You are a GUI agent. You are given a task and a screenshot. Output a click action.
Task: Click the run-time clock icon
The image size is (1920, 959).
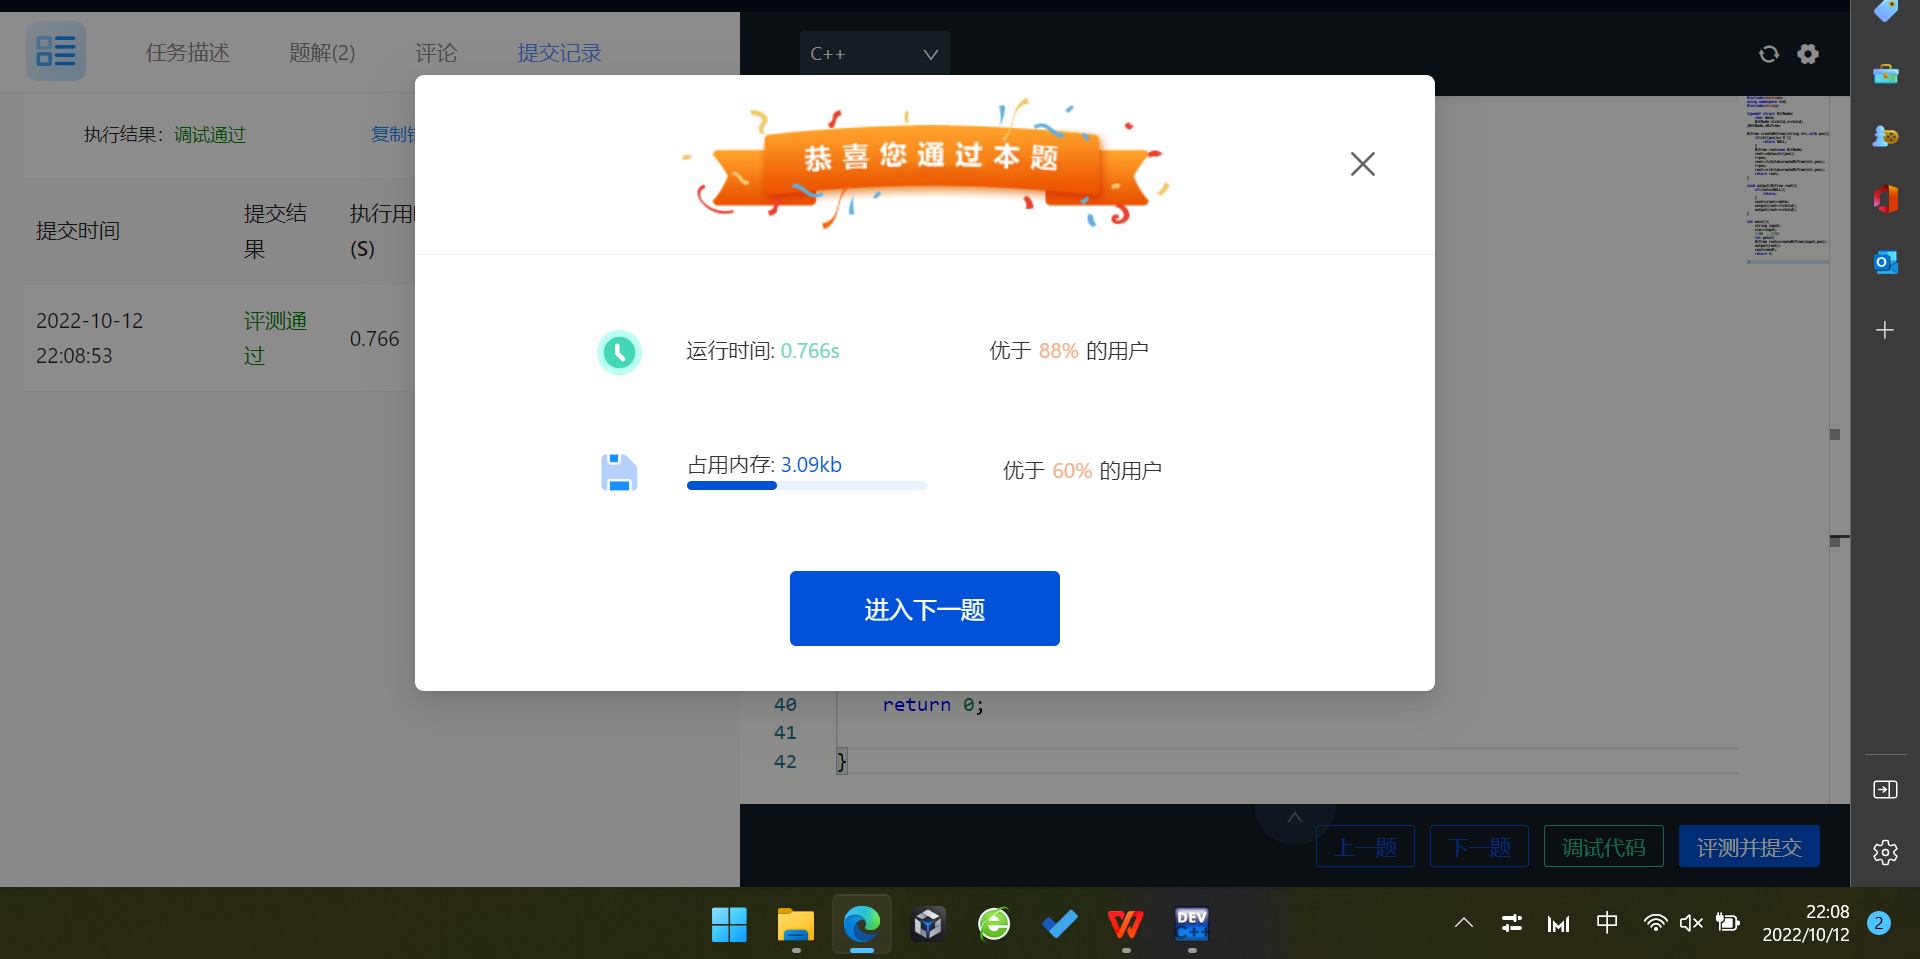point(619,352)
